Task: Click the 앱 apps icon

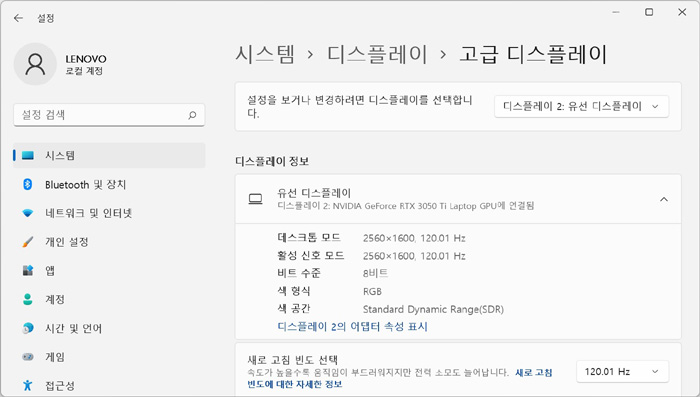Action: (28, 271)
